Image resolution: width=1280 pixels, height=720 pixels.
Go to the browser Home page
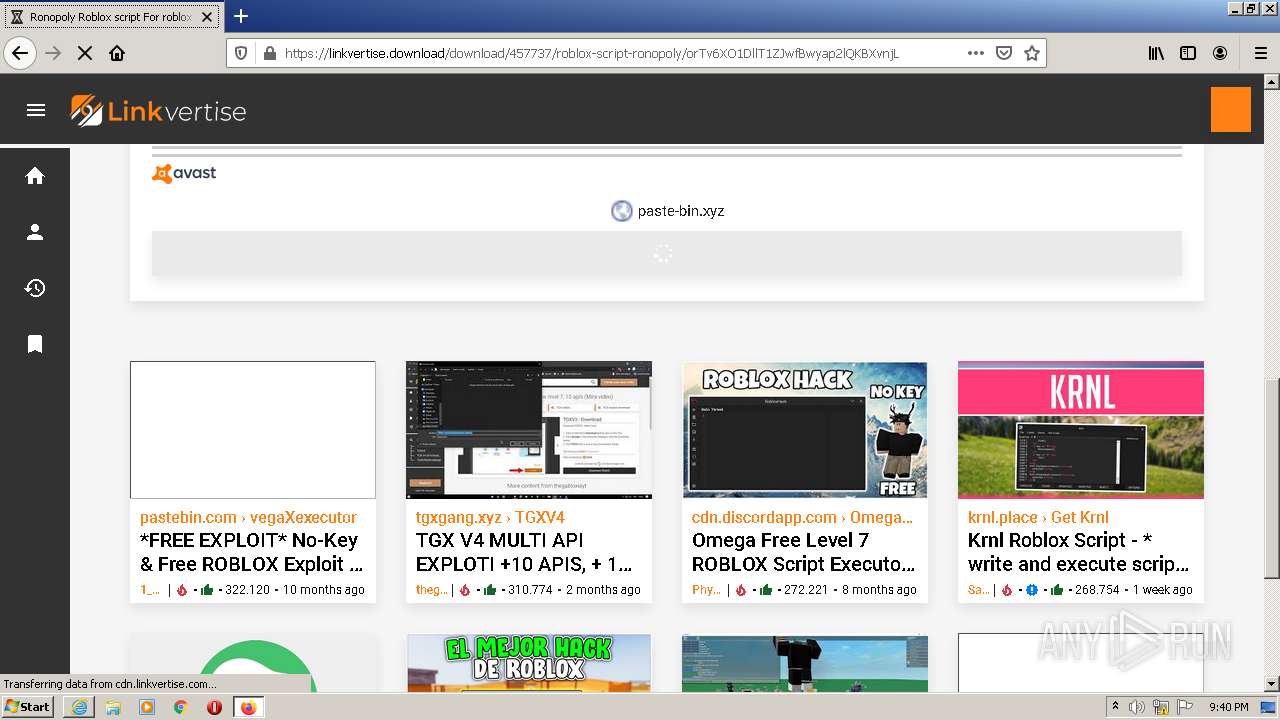click(x=117, y=53)
